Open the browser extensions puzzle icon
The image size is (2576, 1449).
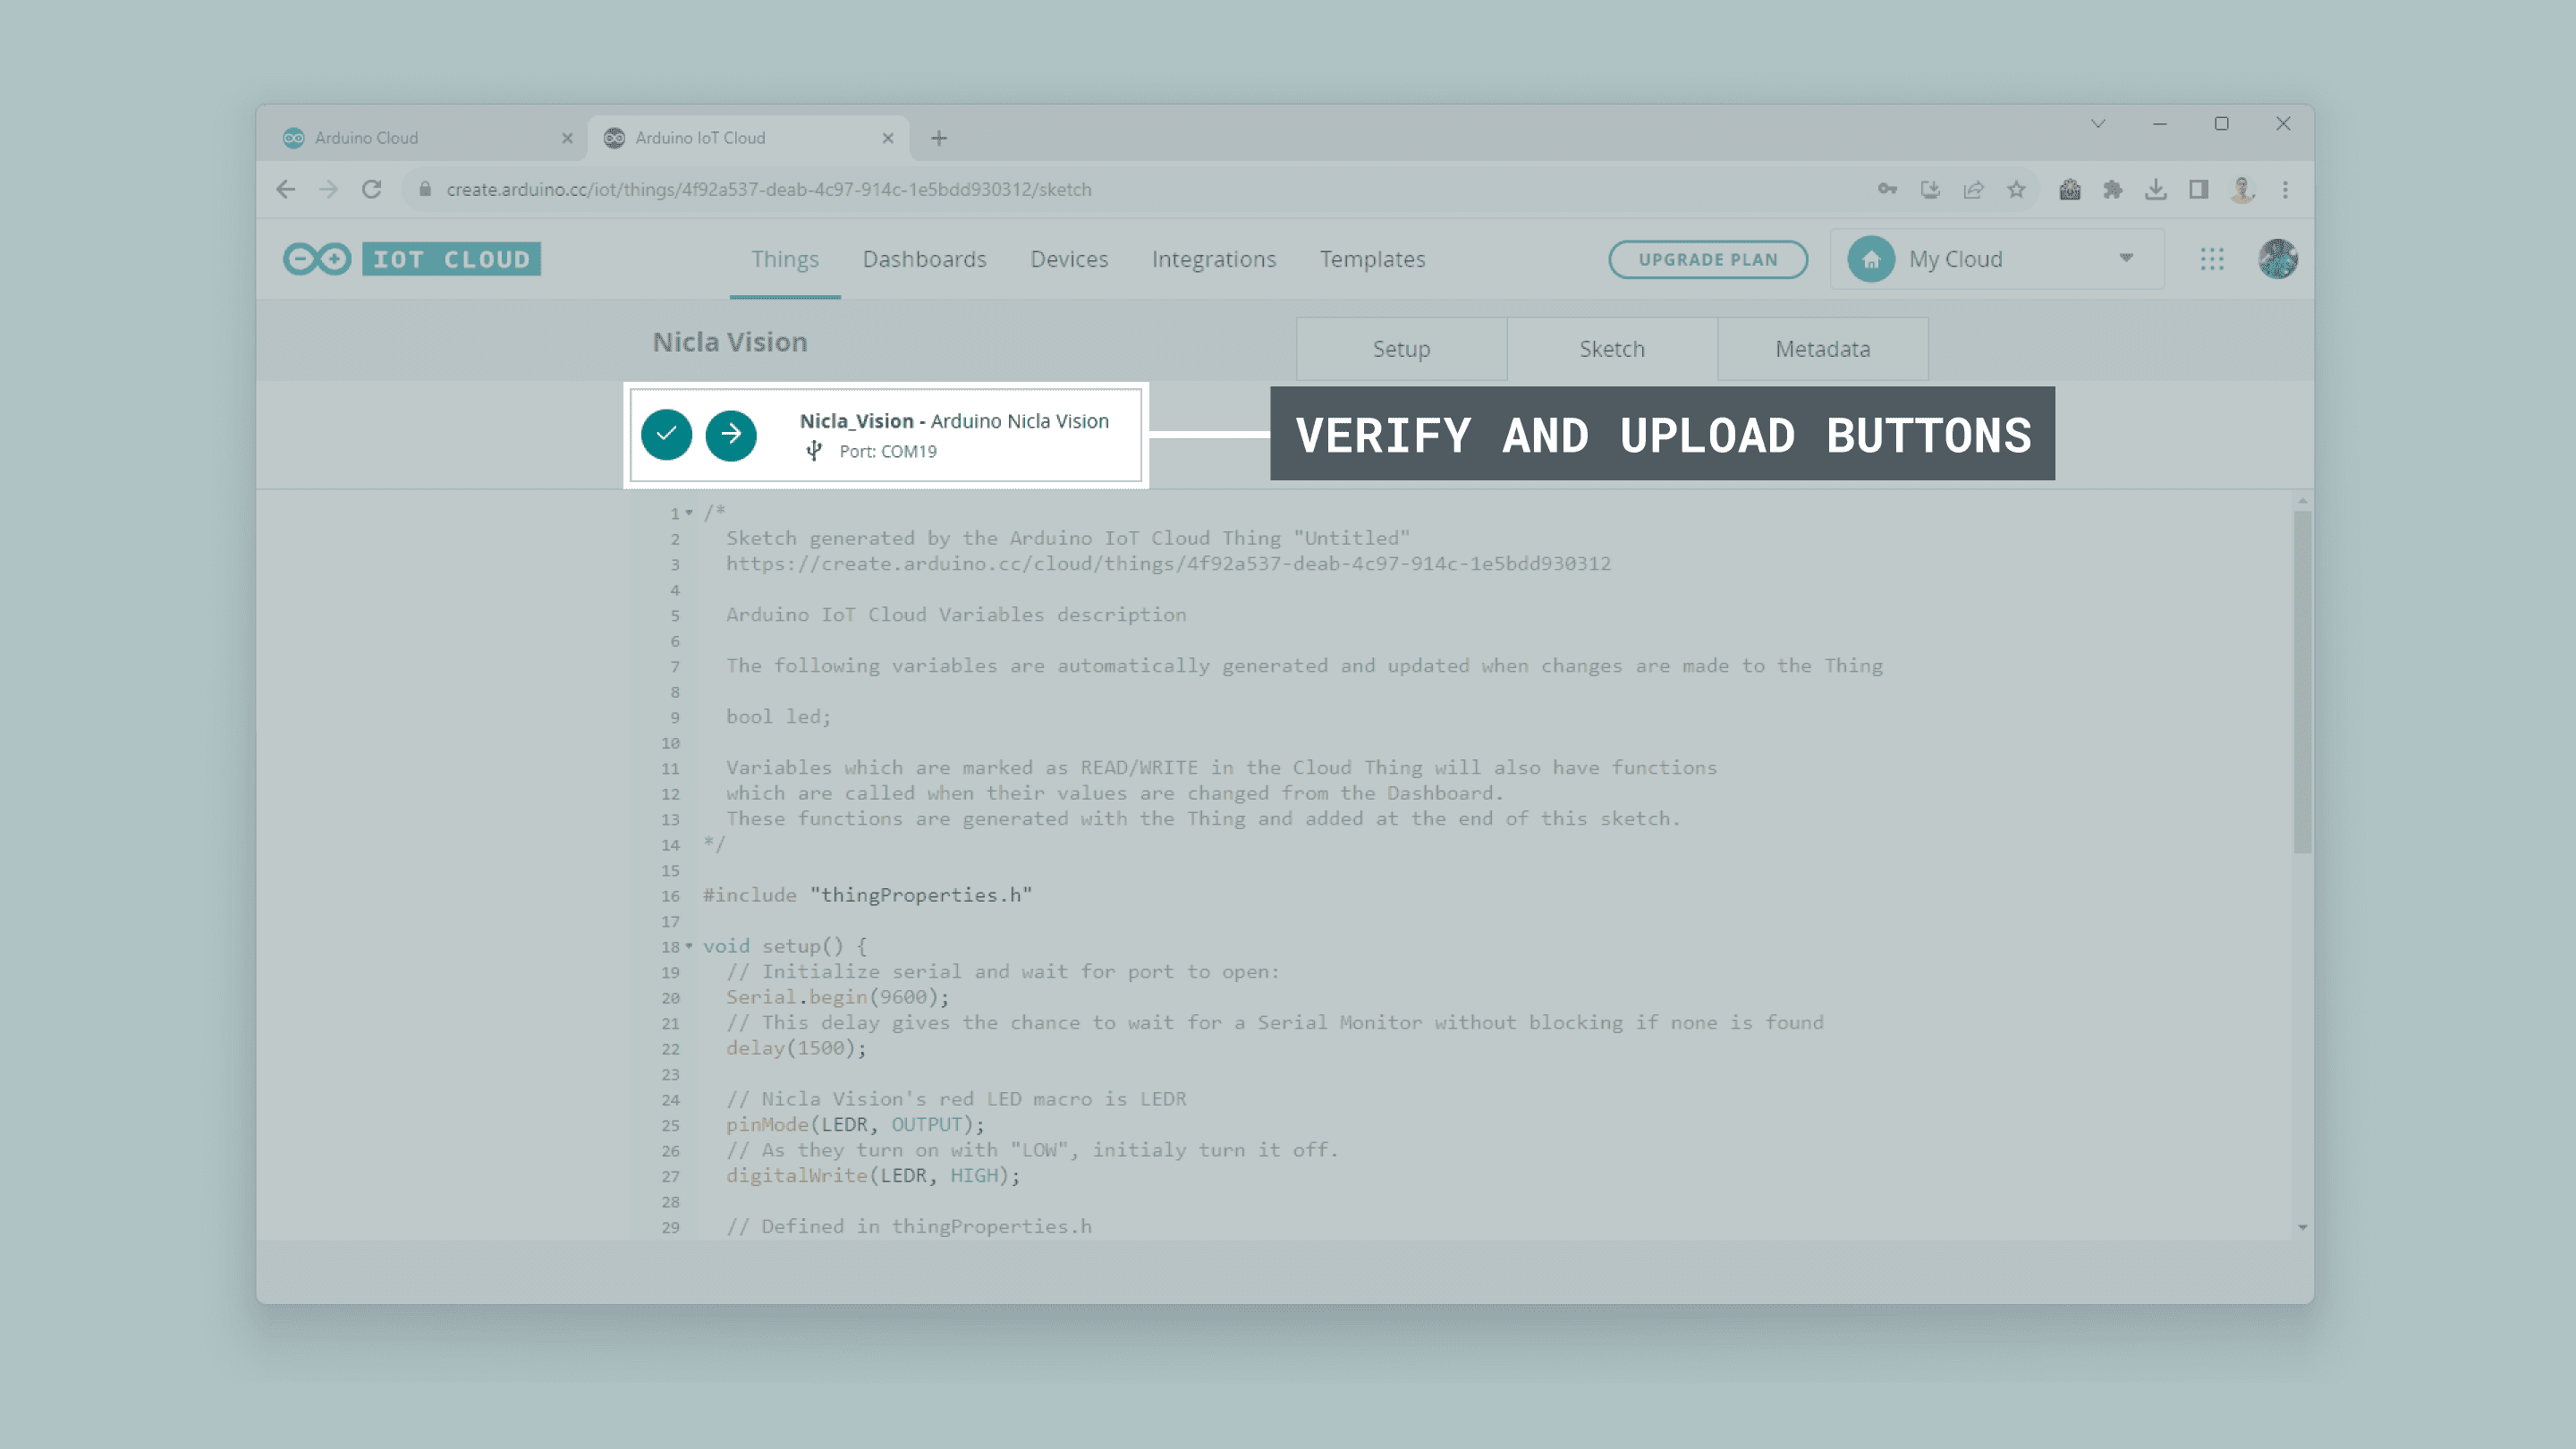coord(2112,189)
